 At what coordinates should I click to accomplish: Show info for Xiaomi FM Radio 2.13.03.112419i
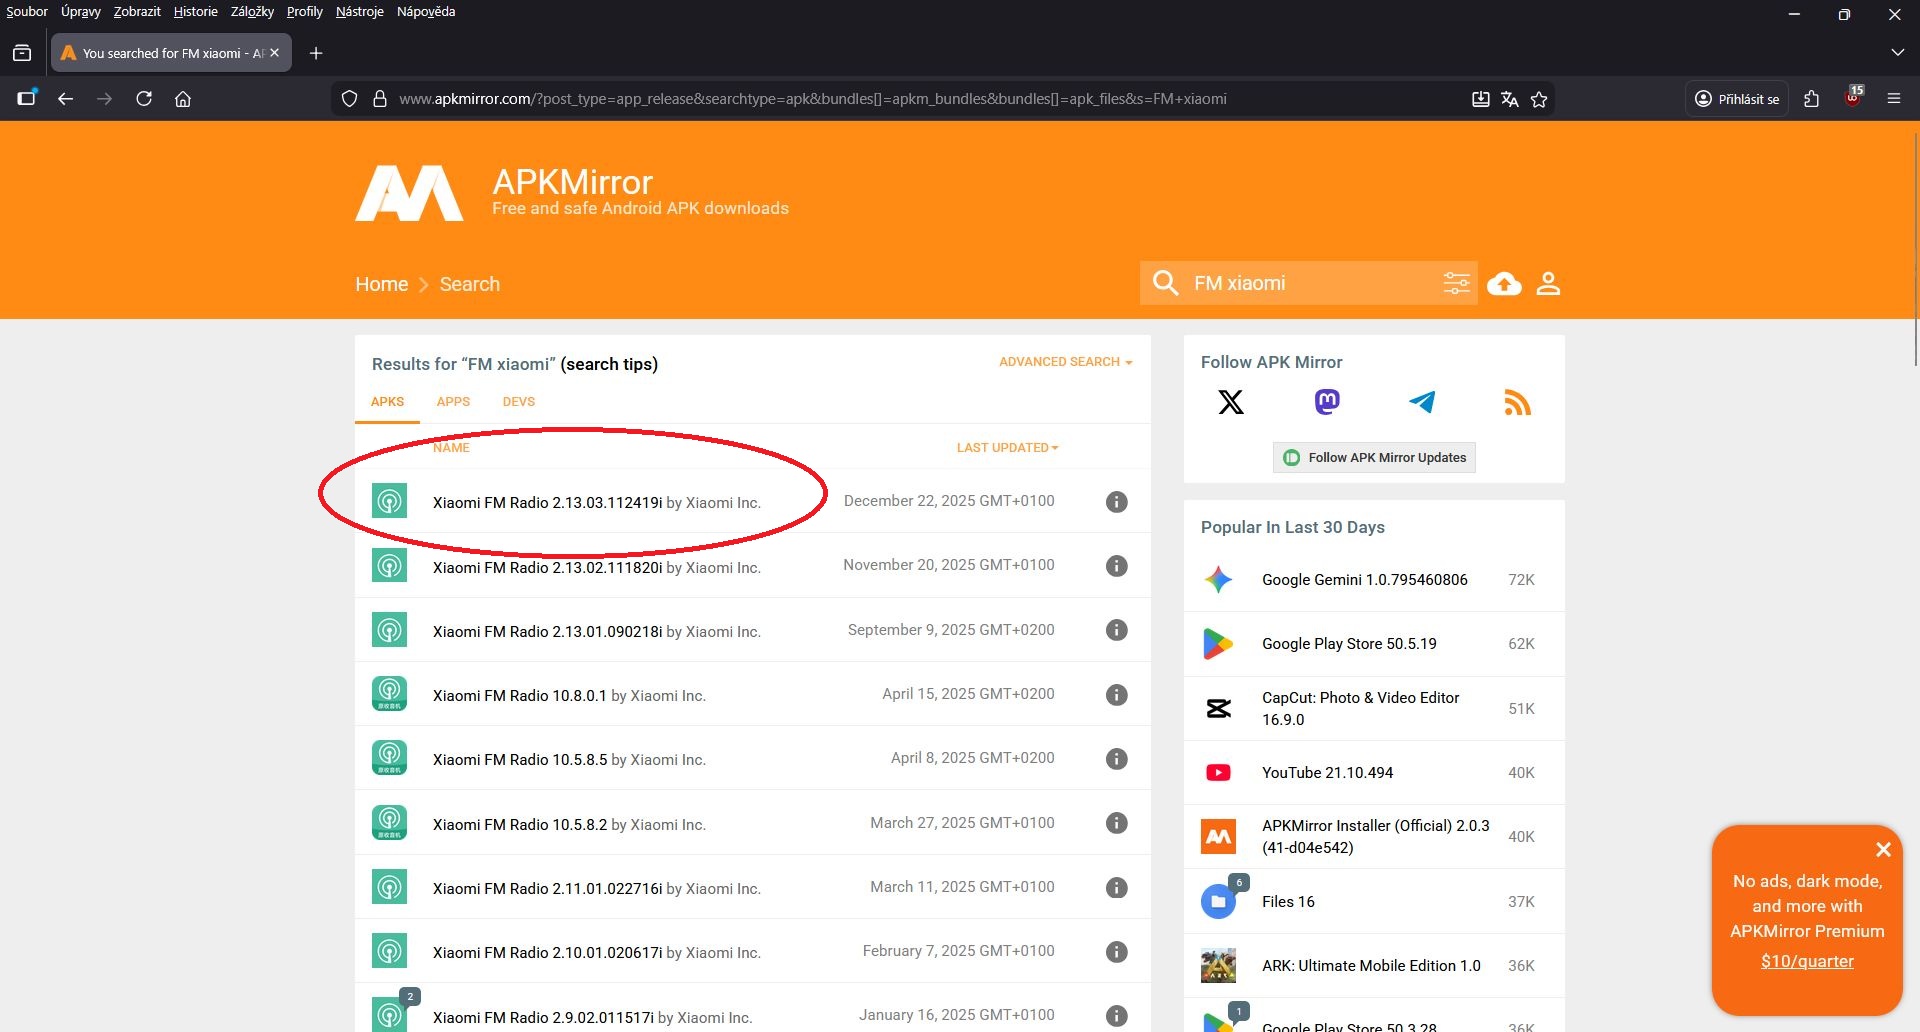1117,502
